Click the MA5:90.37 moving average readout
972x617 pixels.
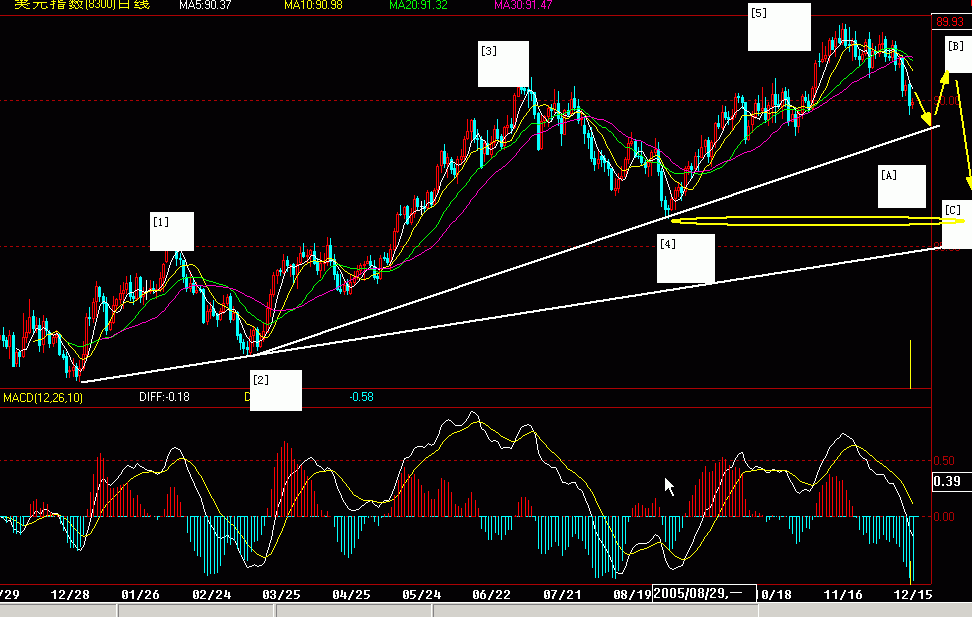coord(205,5)
